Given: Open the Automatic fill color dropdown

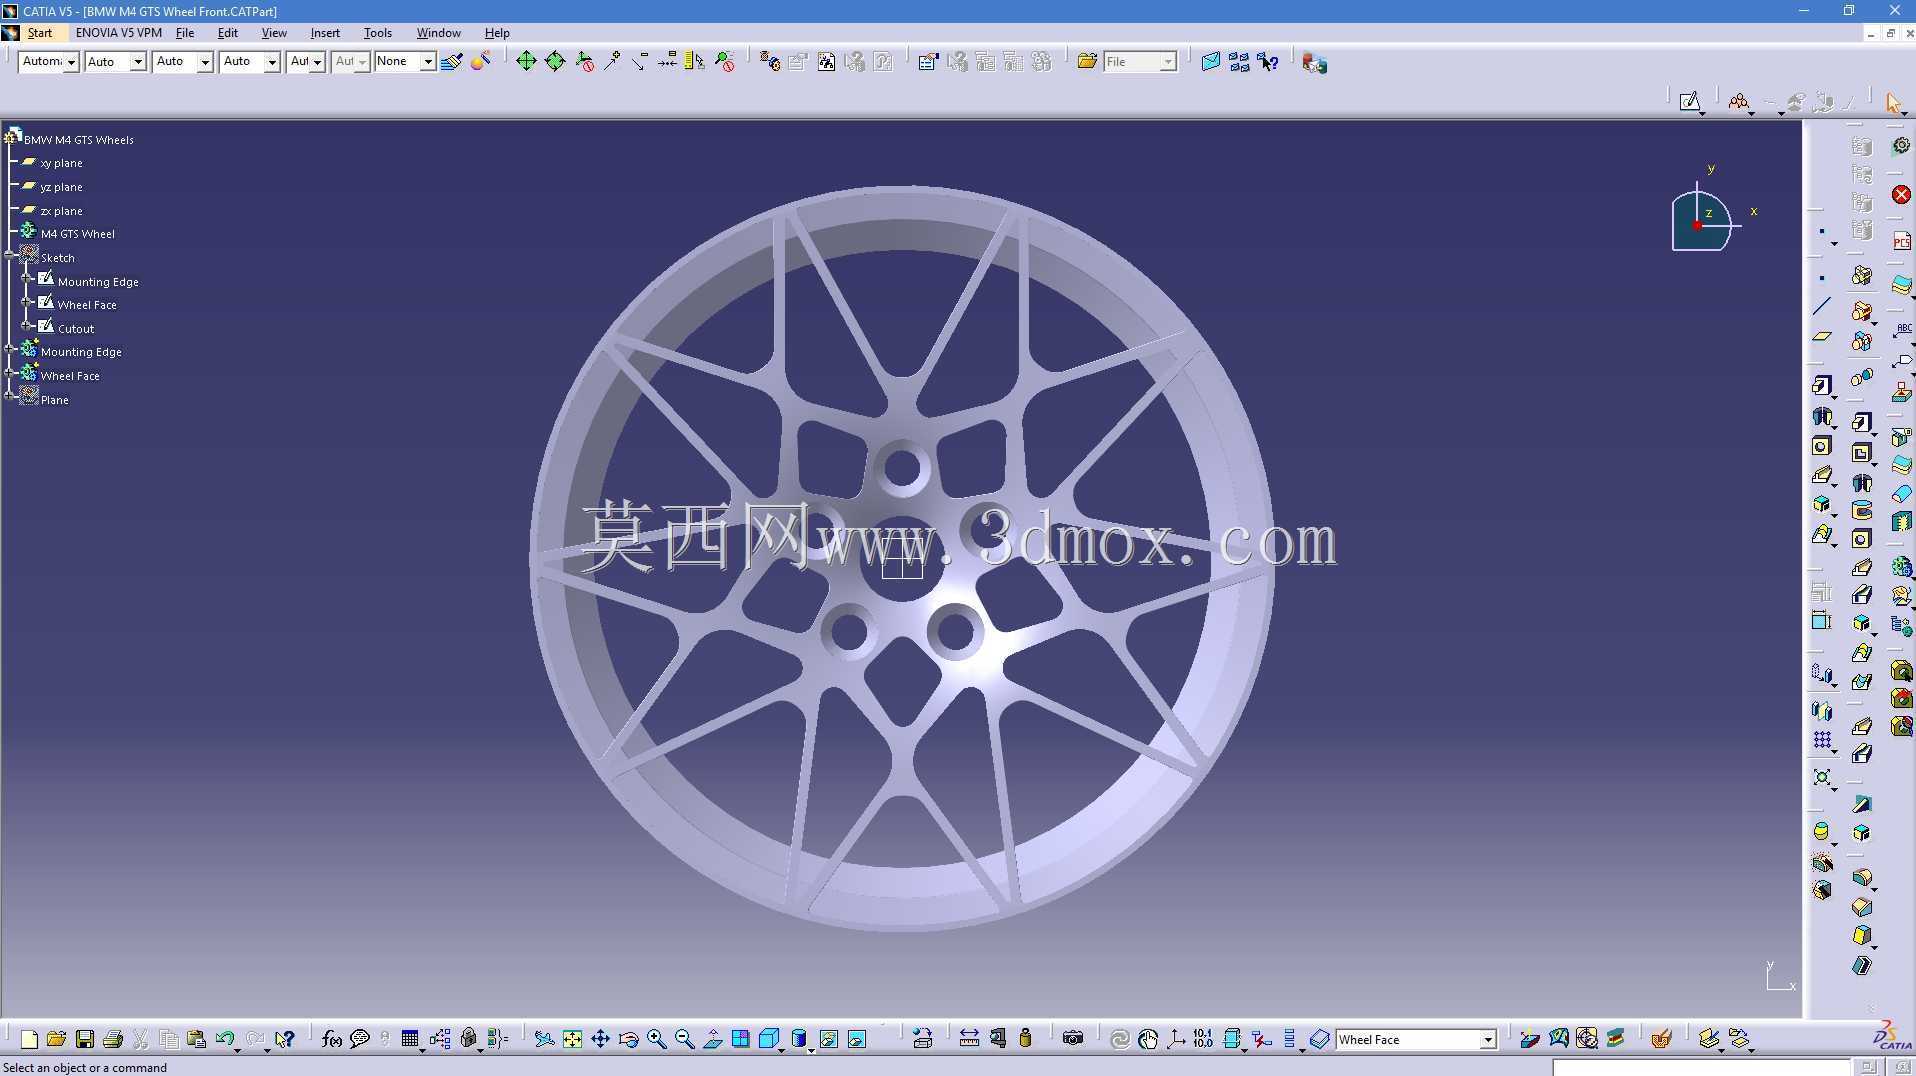Looking at the screenshot, I should click(x=71, y=62).
